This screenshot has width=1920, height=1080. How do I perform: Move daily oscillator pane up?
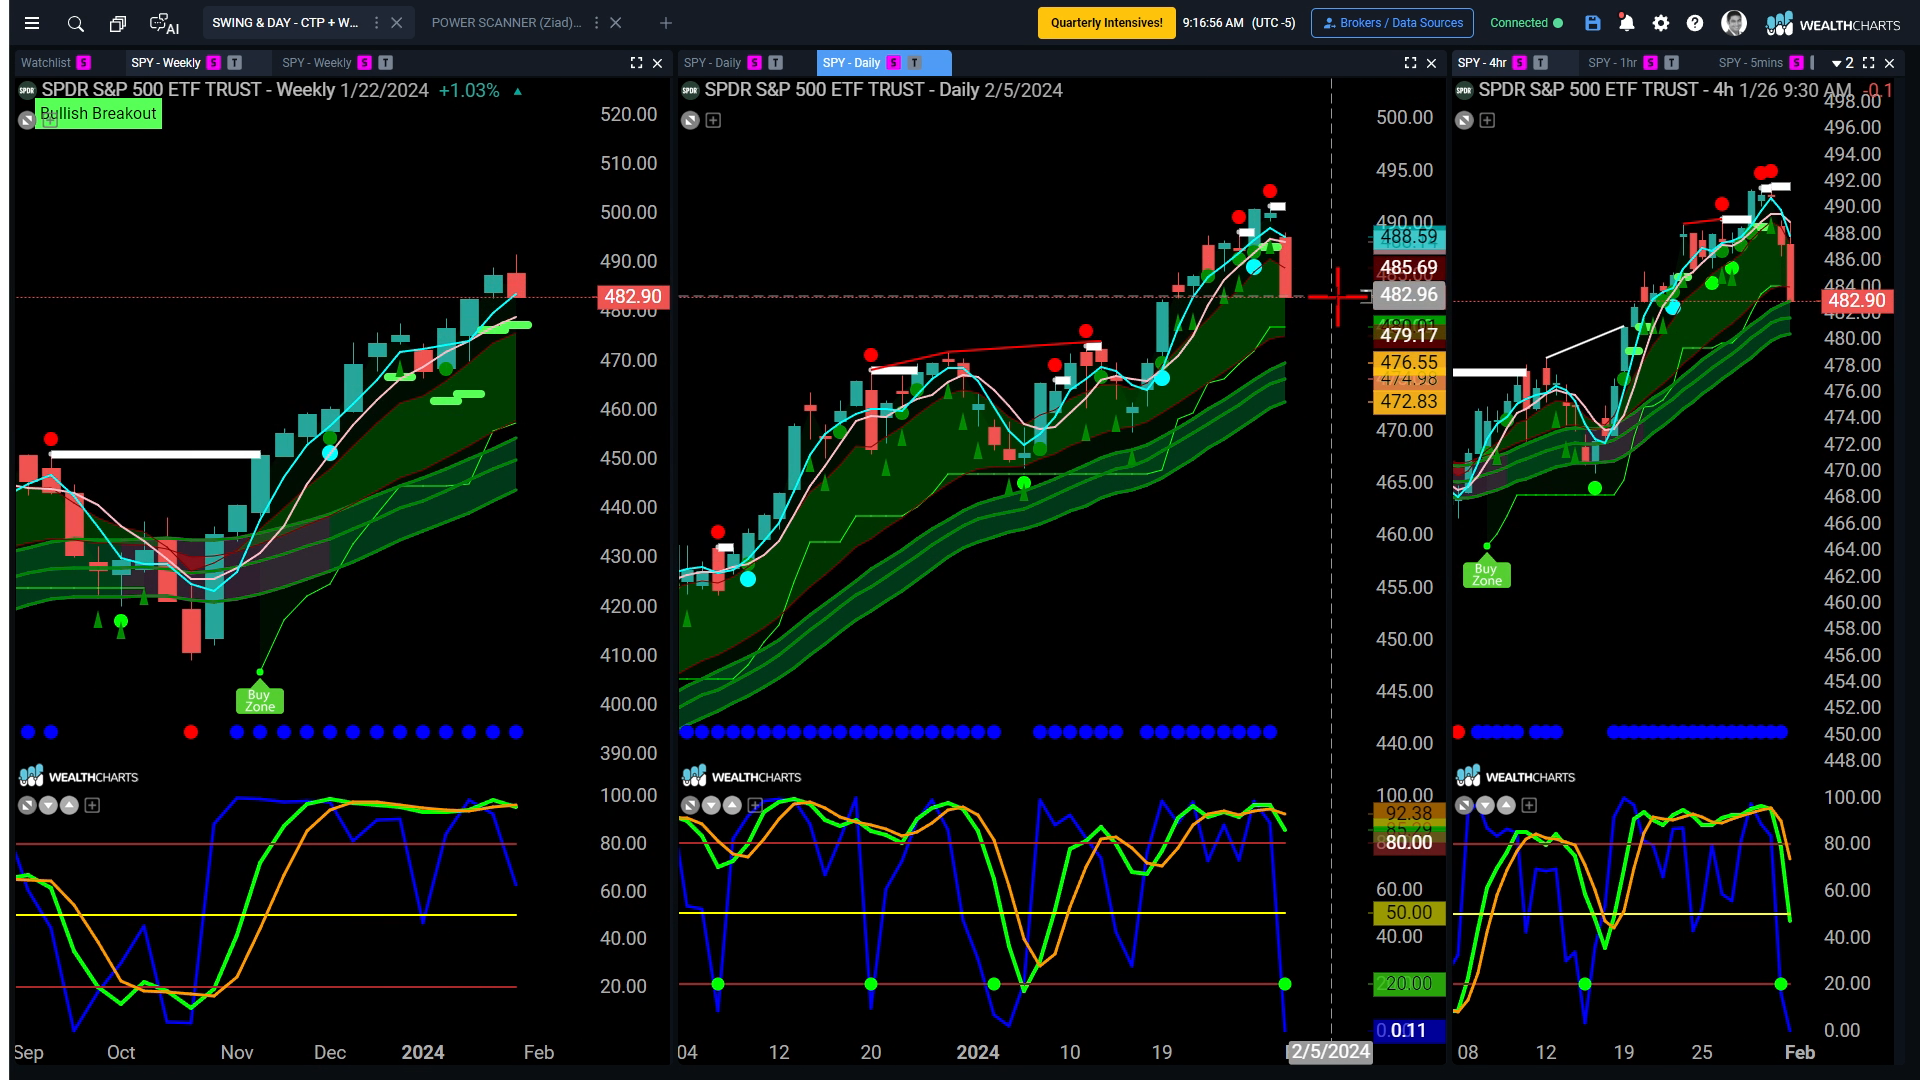732,805
